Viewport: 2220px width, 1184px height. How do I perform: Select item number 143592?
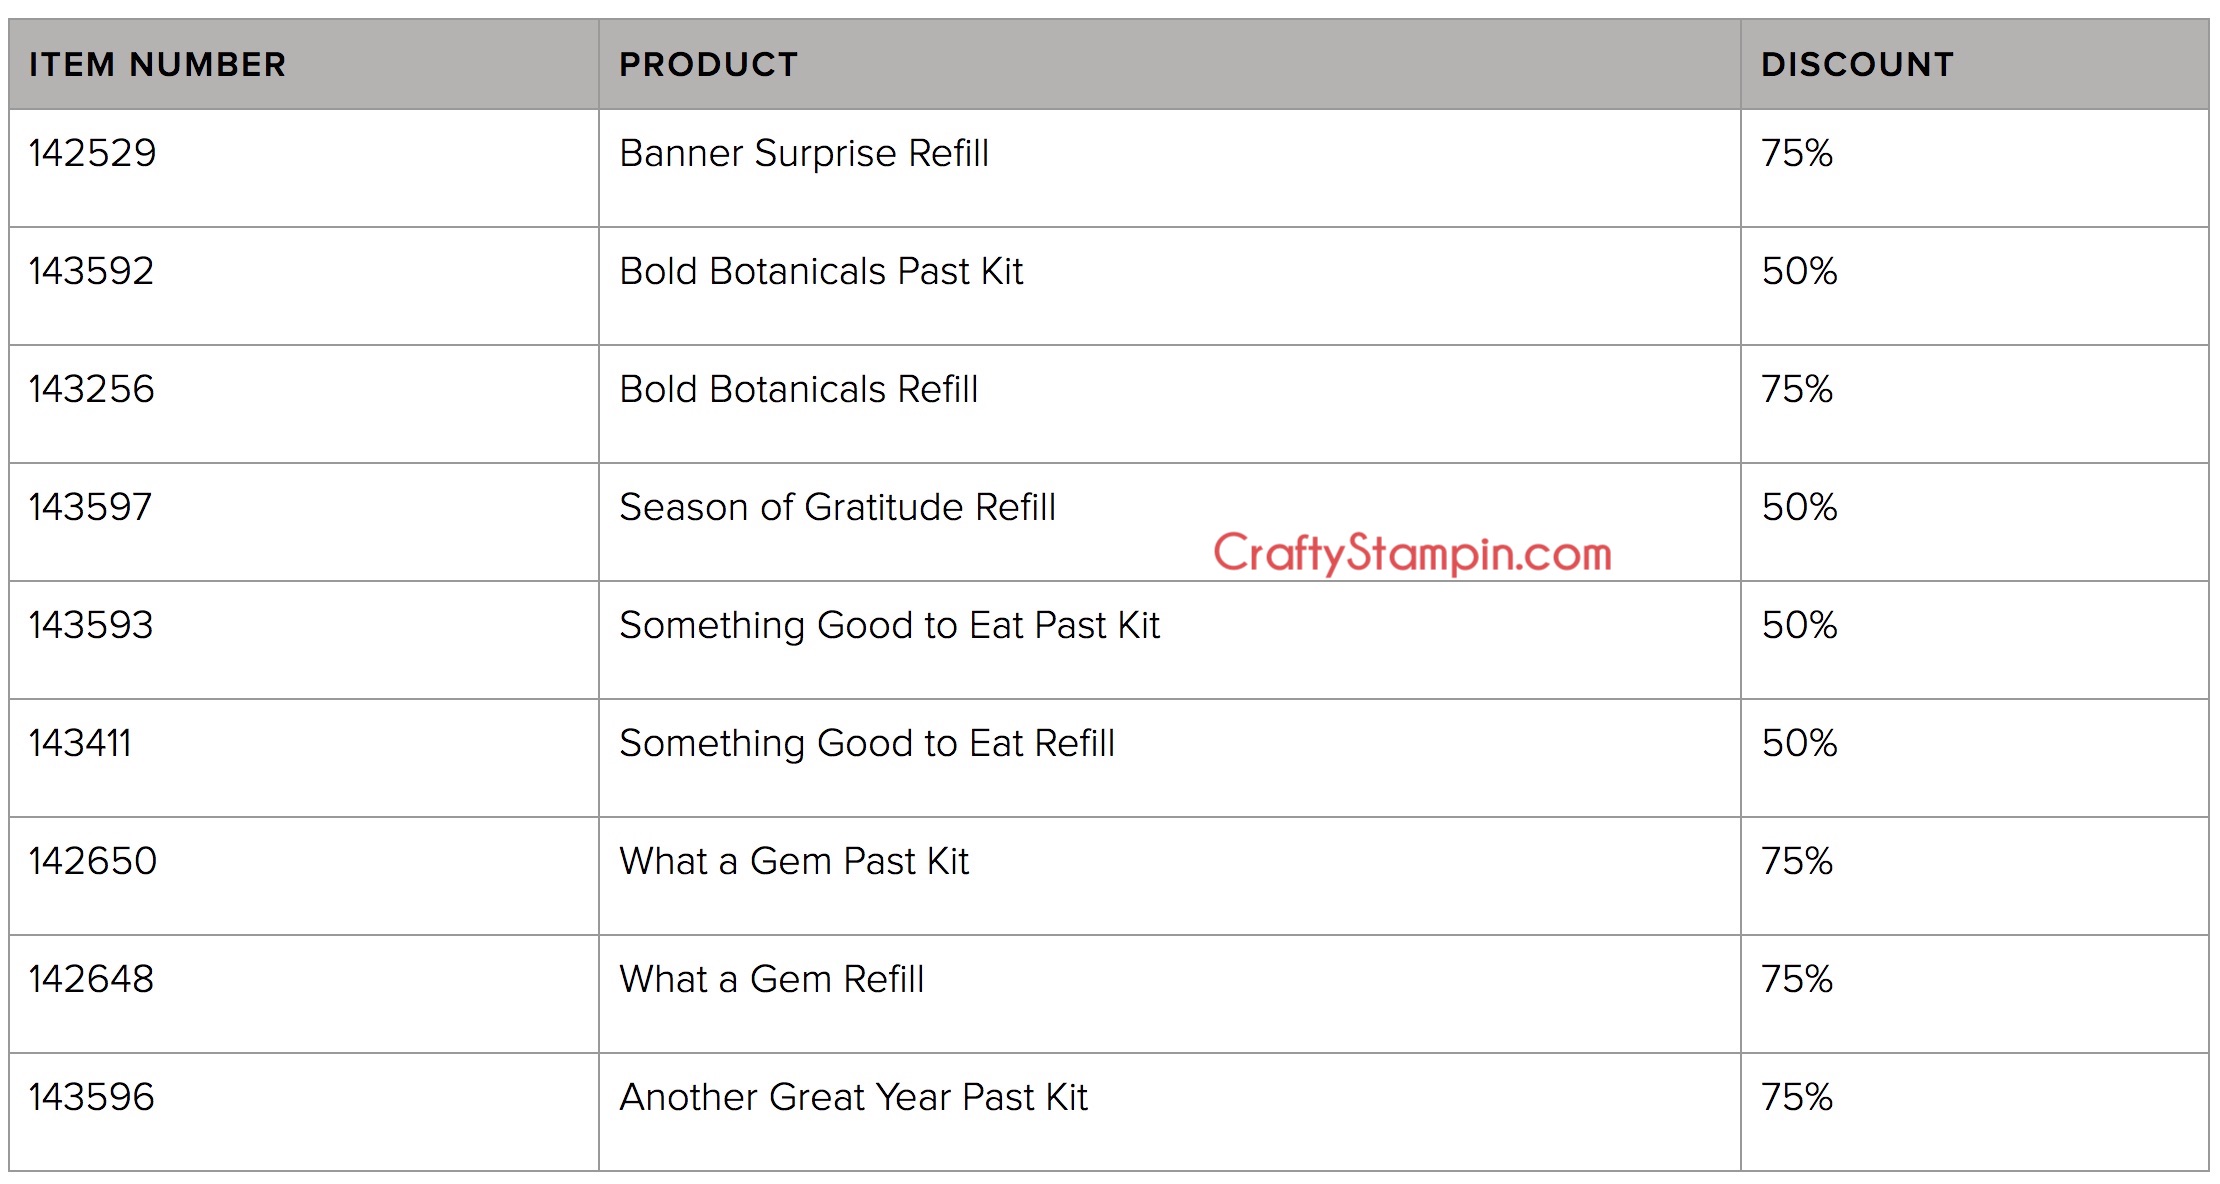pyautogui.click(x=91, y=271)
